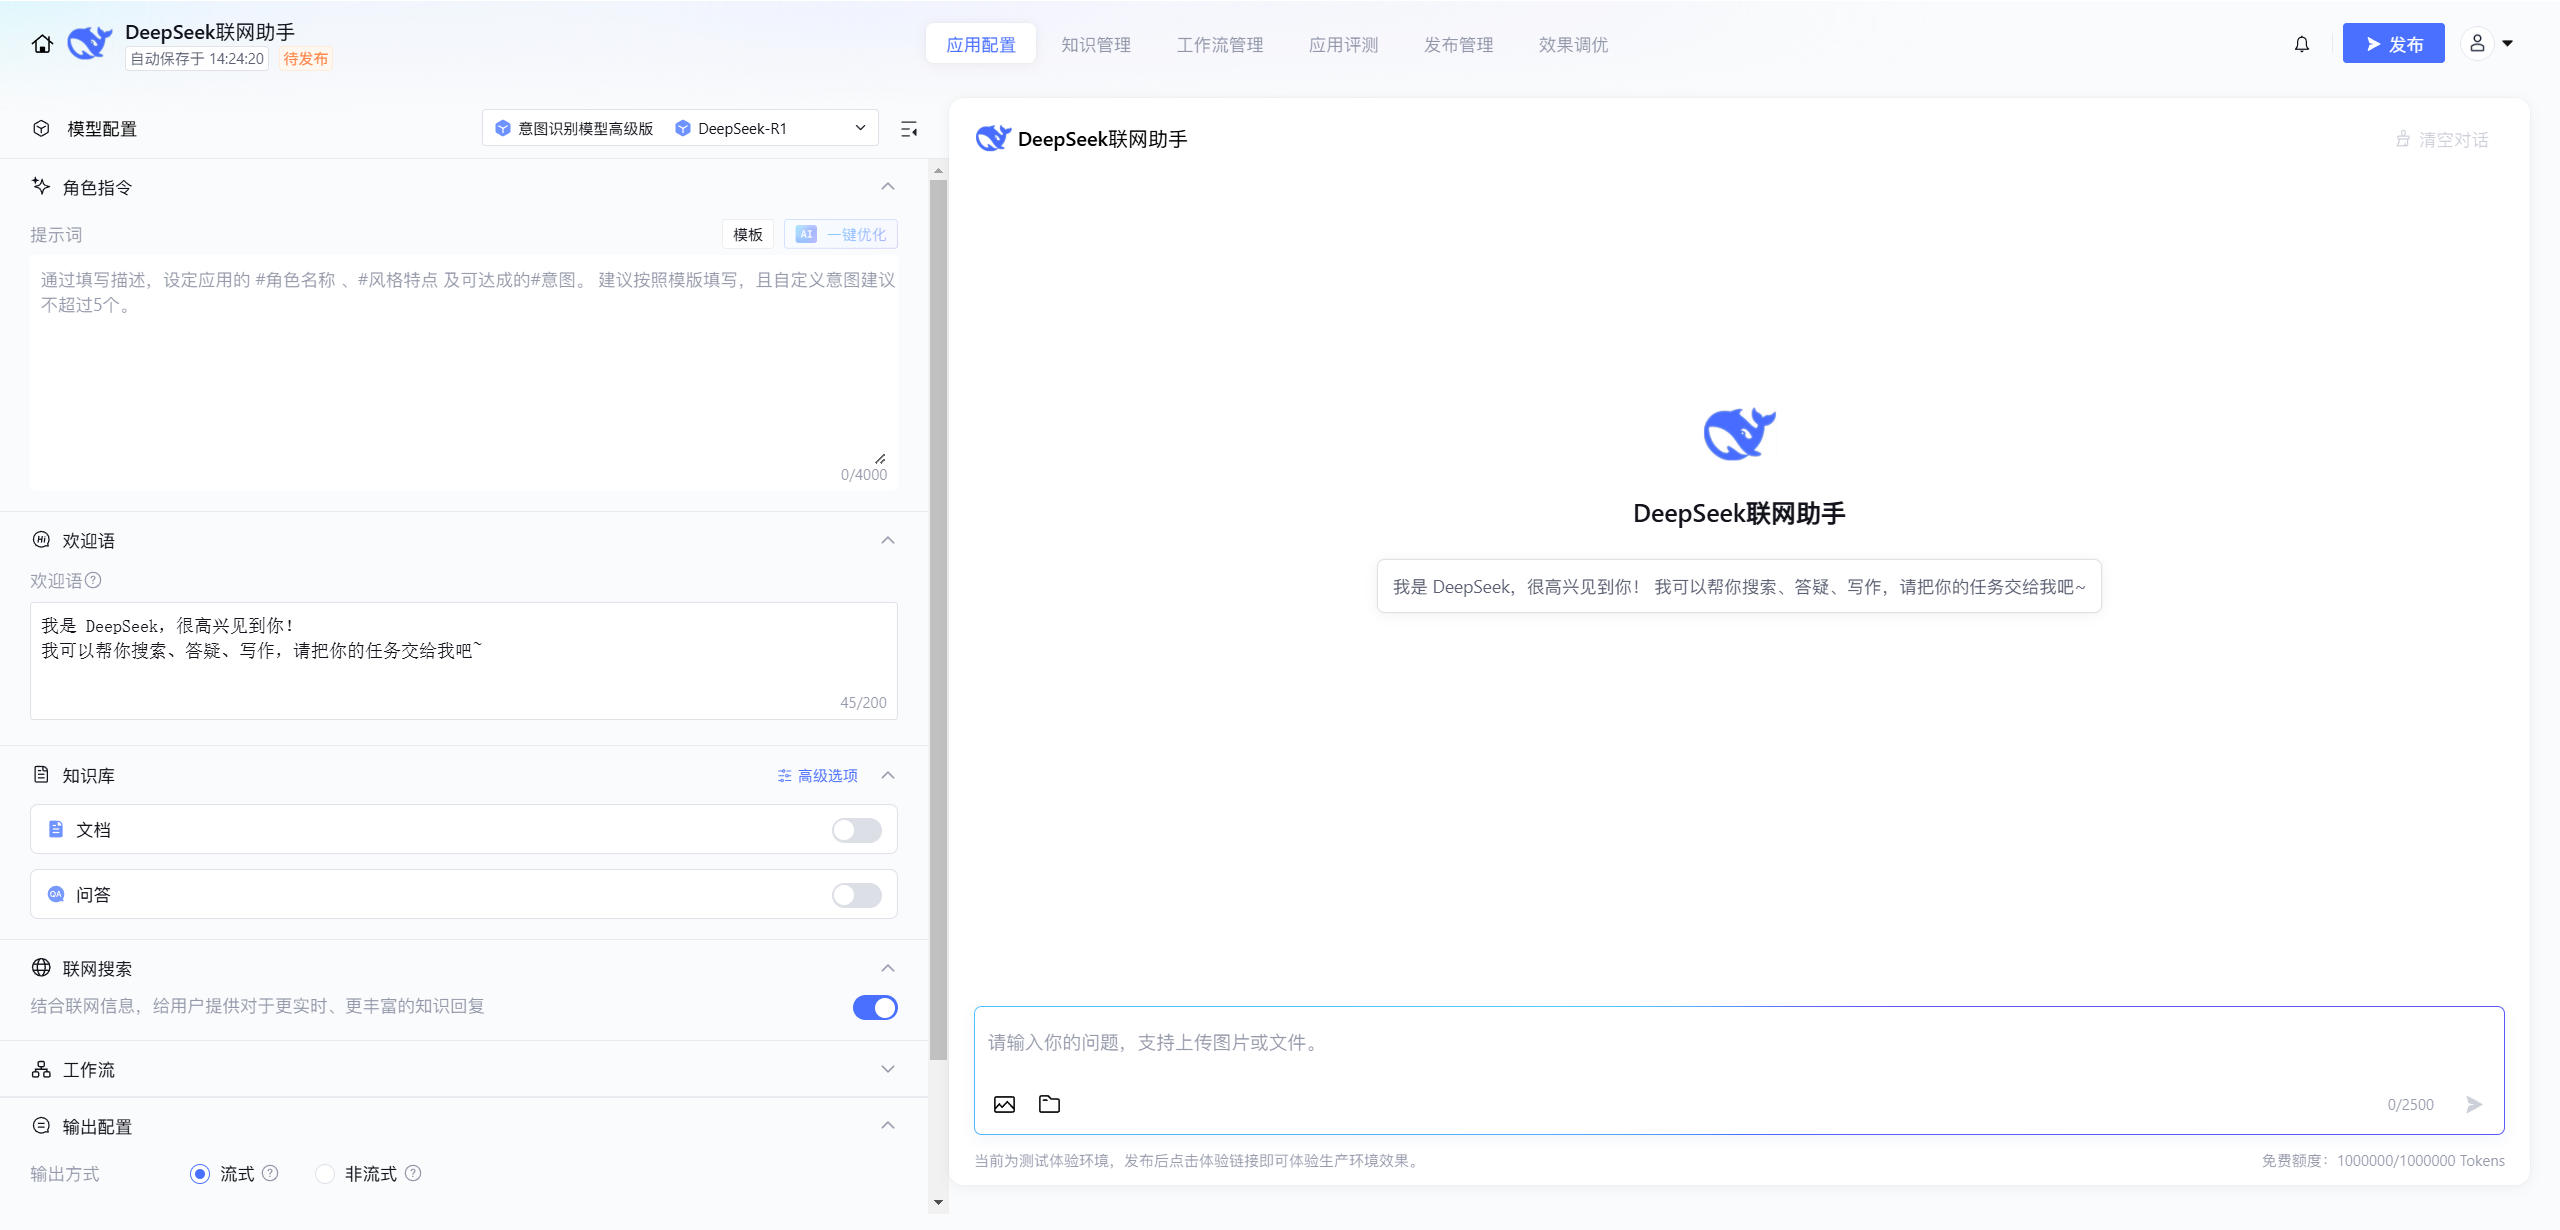
Task: Open notifications bell
Action: point(2302,44)
